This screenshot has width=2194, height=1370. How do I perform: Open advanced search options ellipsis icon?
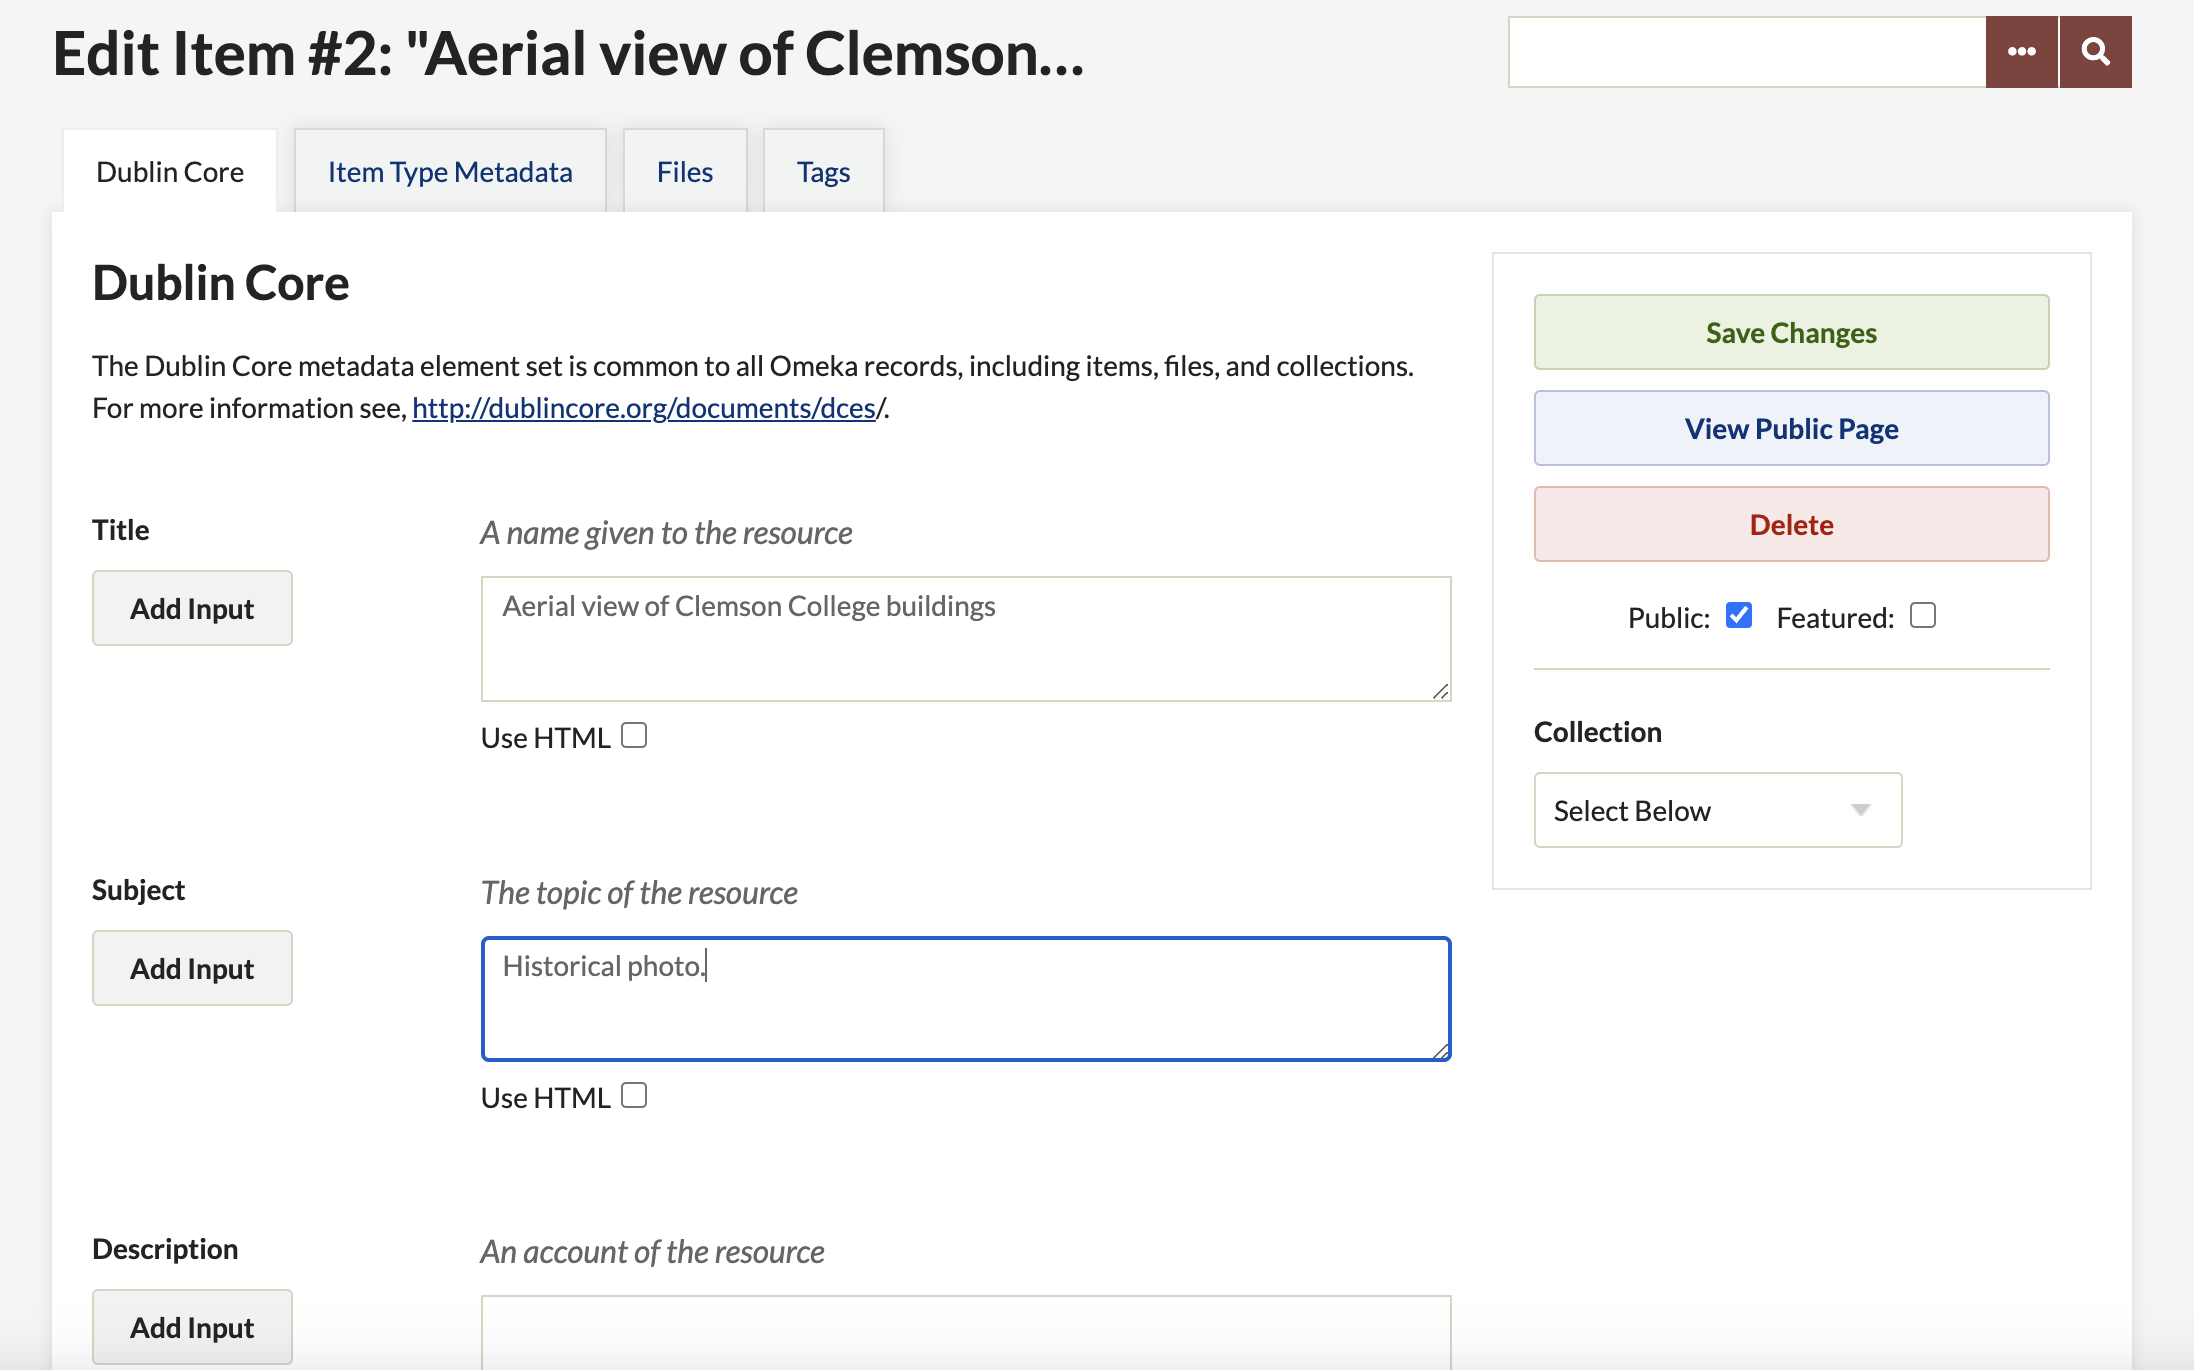pos(2021,52)
